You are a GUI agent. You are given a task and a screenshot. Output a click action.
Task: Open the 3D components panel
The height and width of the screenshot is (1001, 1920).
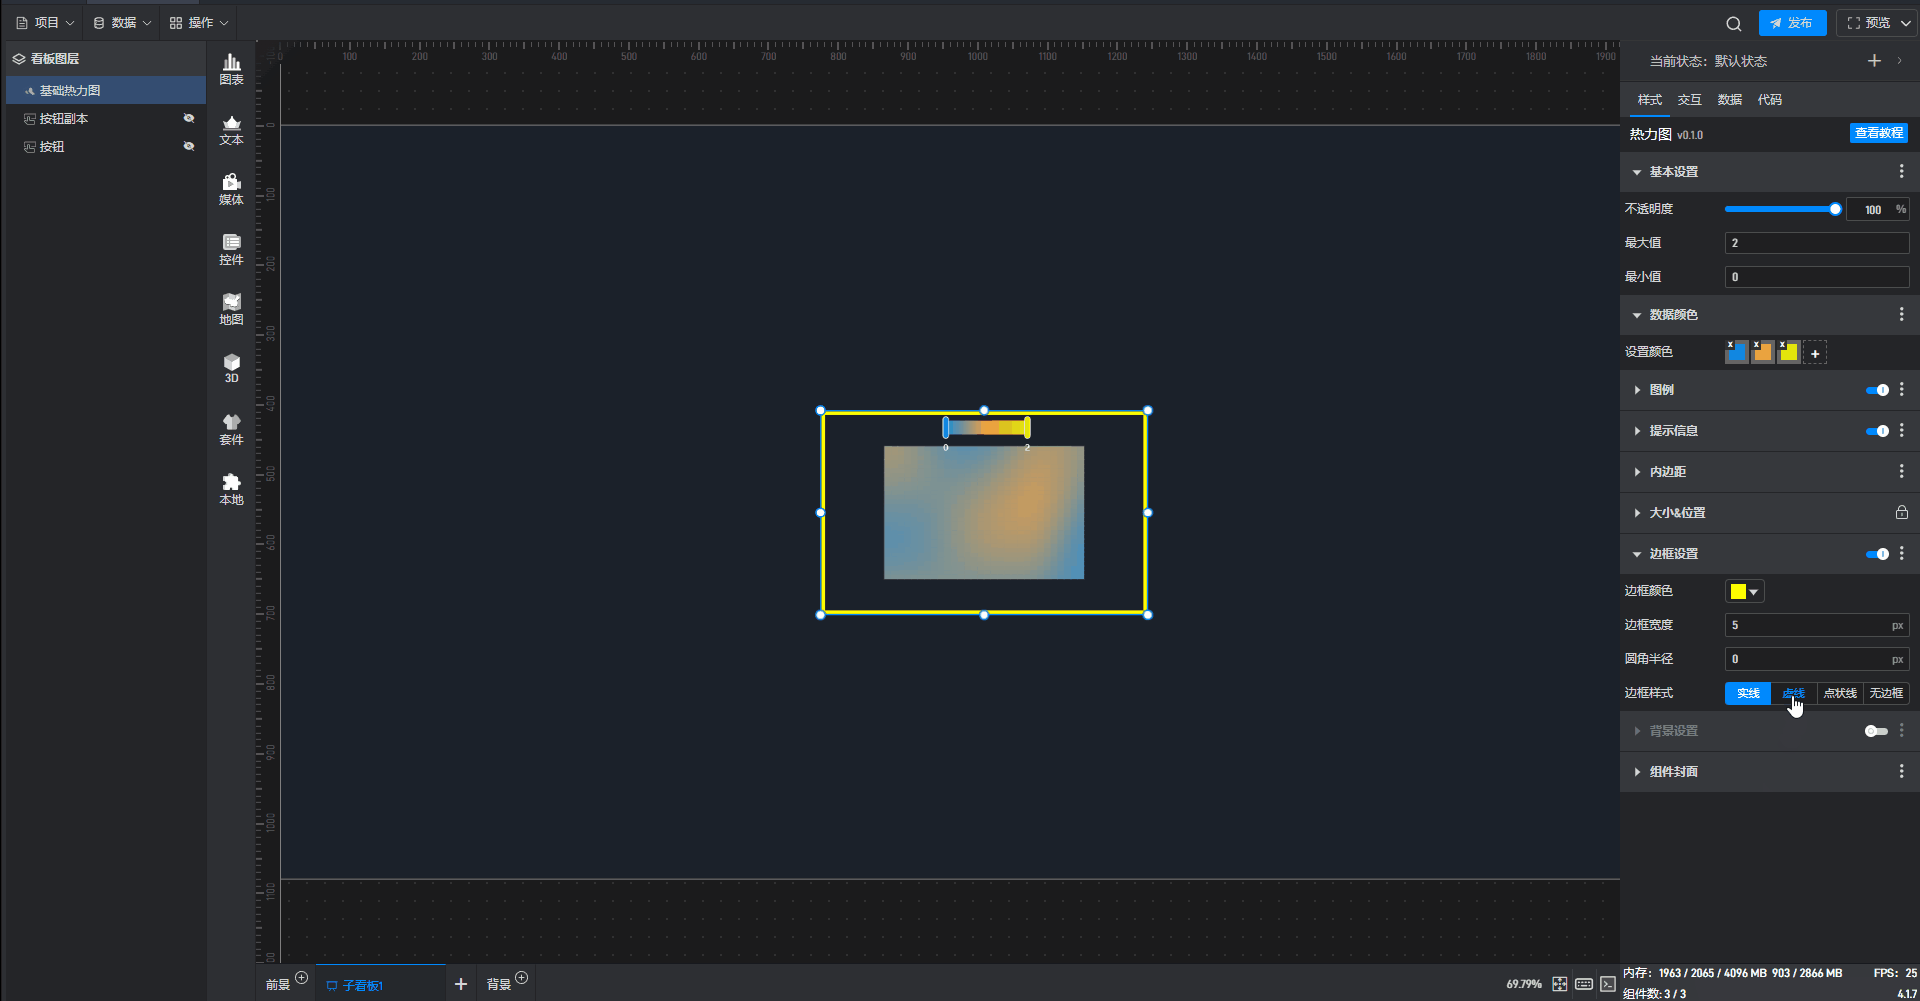click(231, 368)
